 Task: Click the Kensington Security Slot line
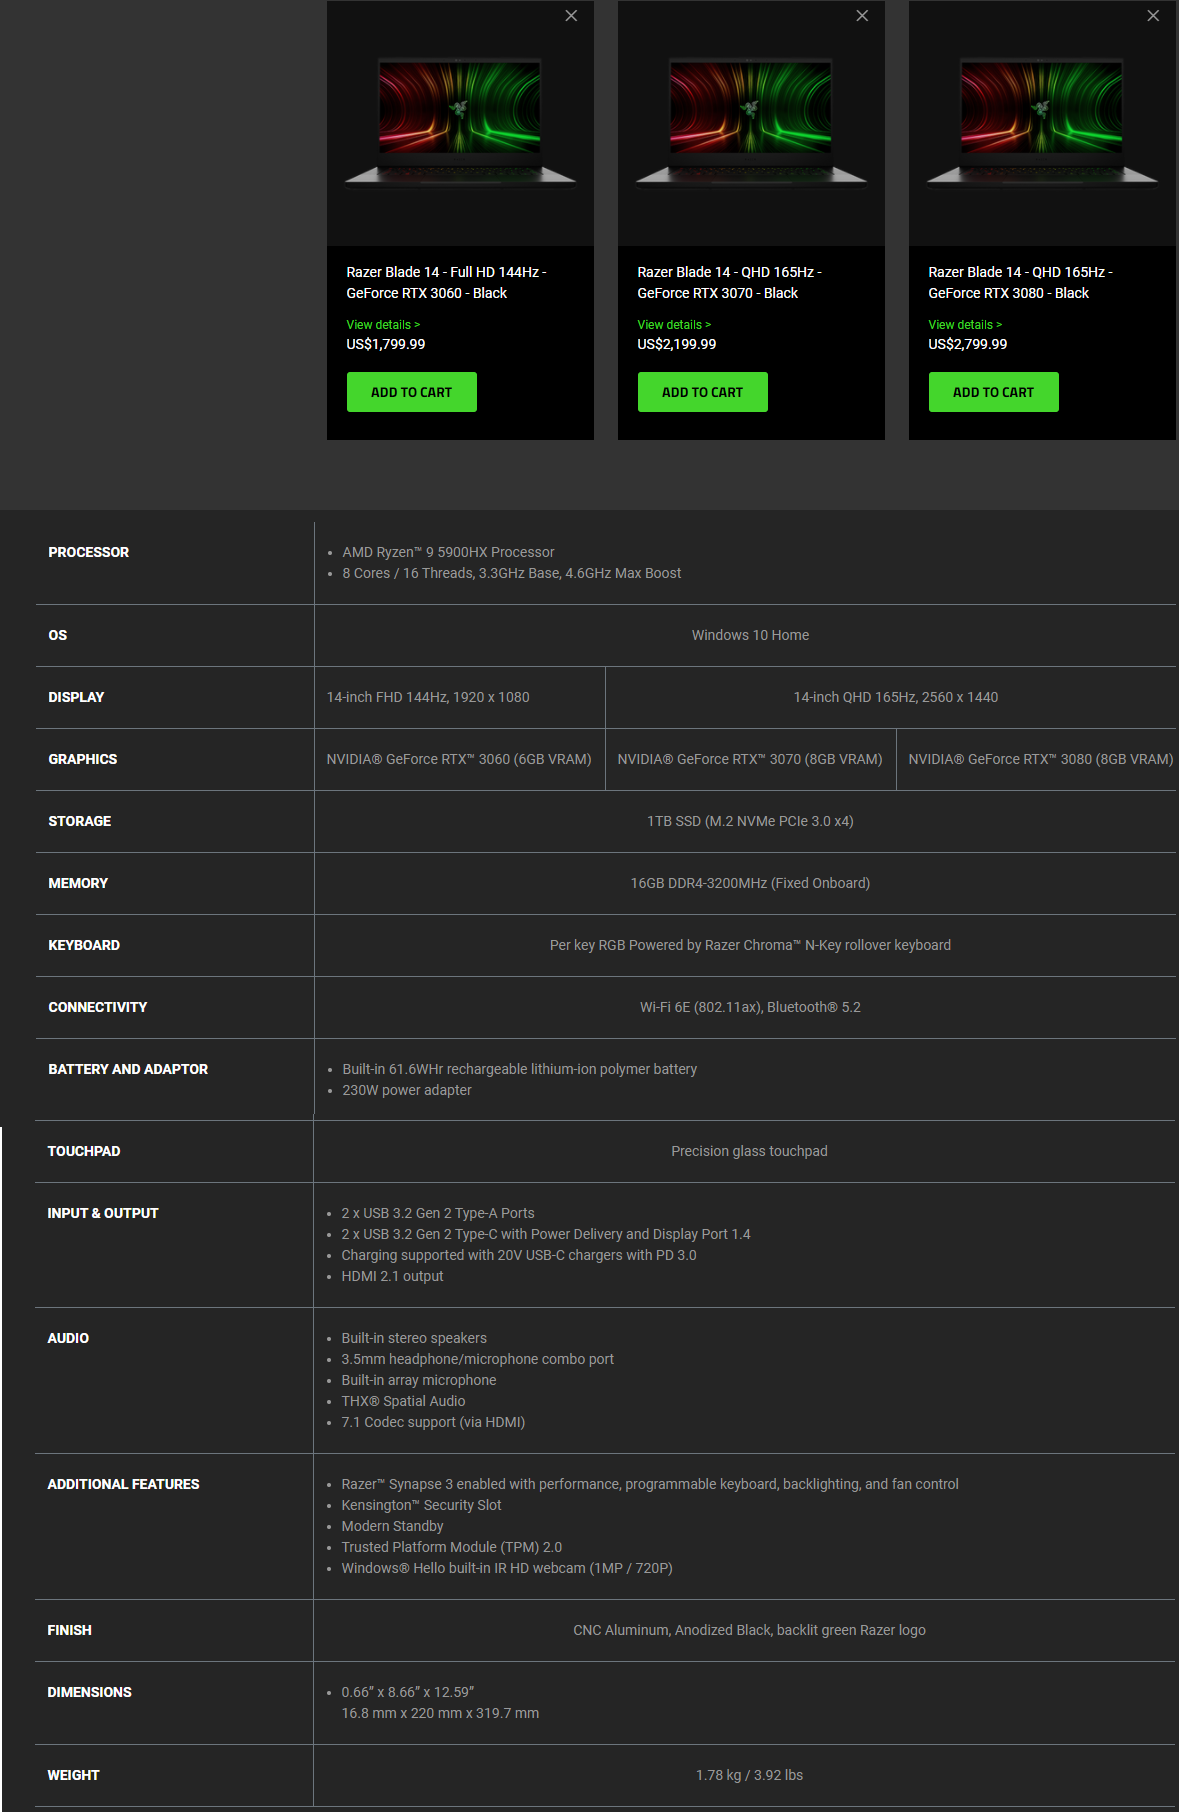tap(421, 1505)
